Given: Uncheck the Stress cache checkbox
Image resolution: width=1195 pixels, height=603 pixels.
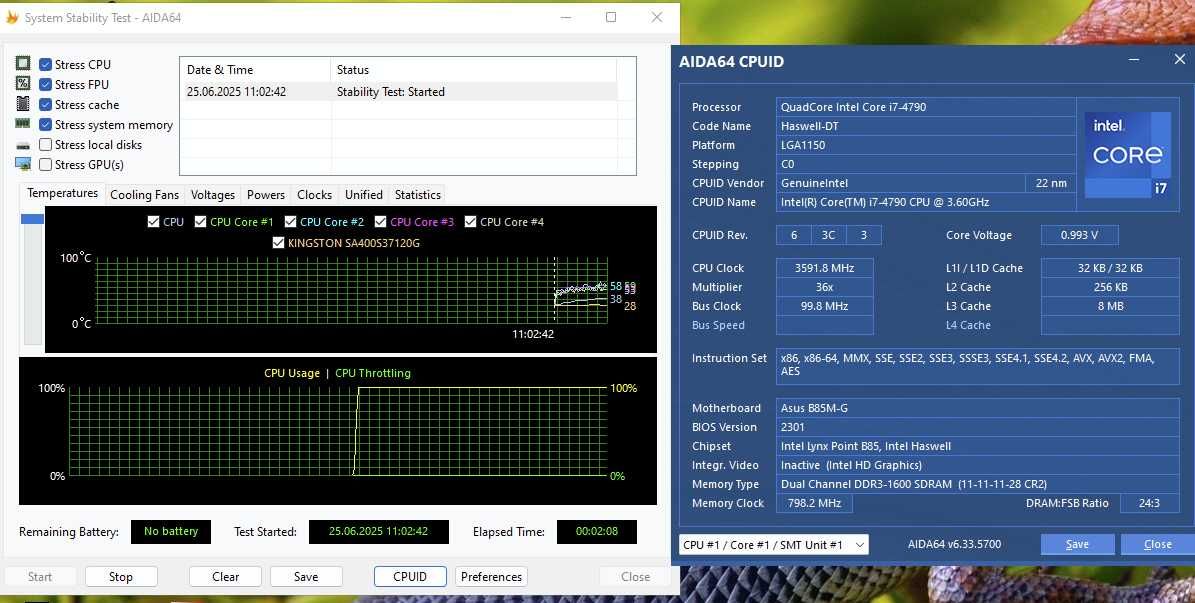Looking at the screenshot, I should pyautogui.click(x=46, y=104).
